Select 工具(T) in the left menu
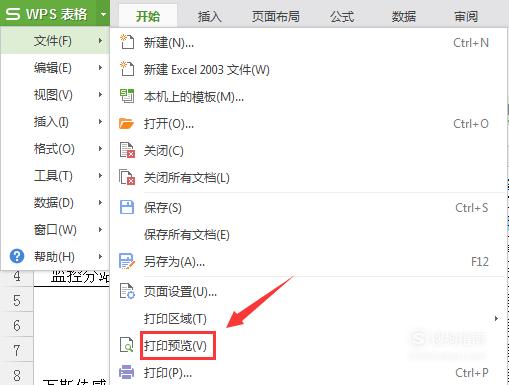The width and height of the screenshot is (509, 385). [55, 176]
